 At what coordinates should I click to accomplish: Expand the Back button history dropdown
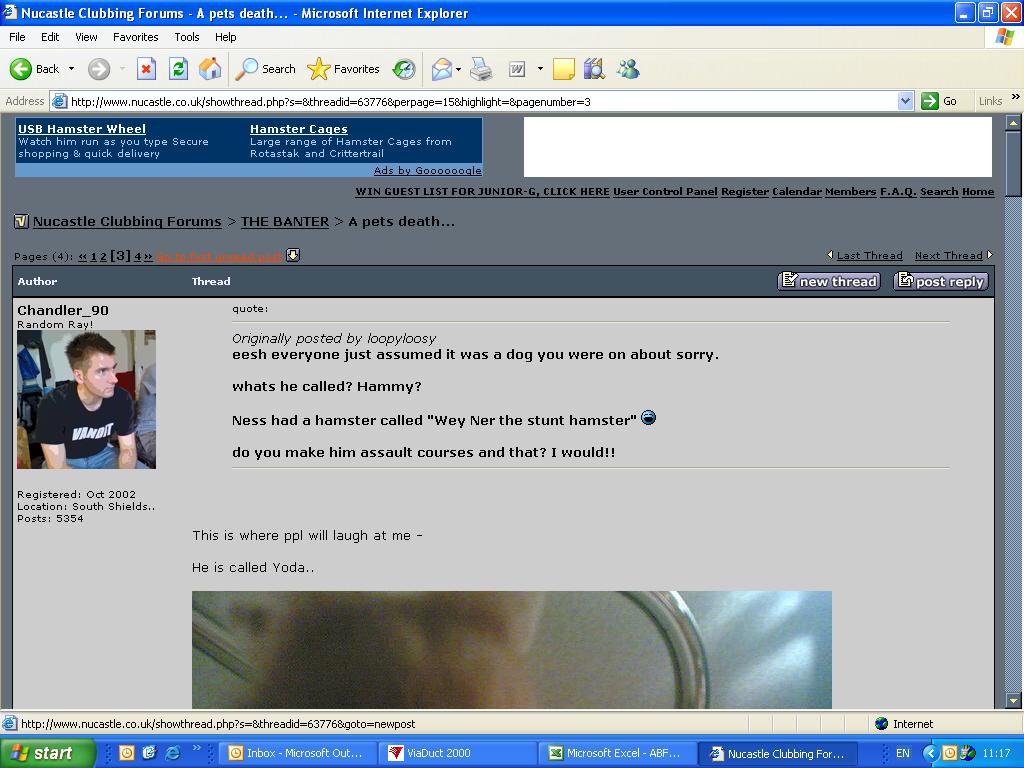click(70, 69)
